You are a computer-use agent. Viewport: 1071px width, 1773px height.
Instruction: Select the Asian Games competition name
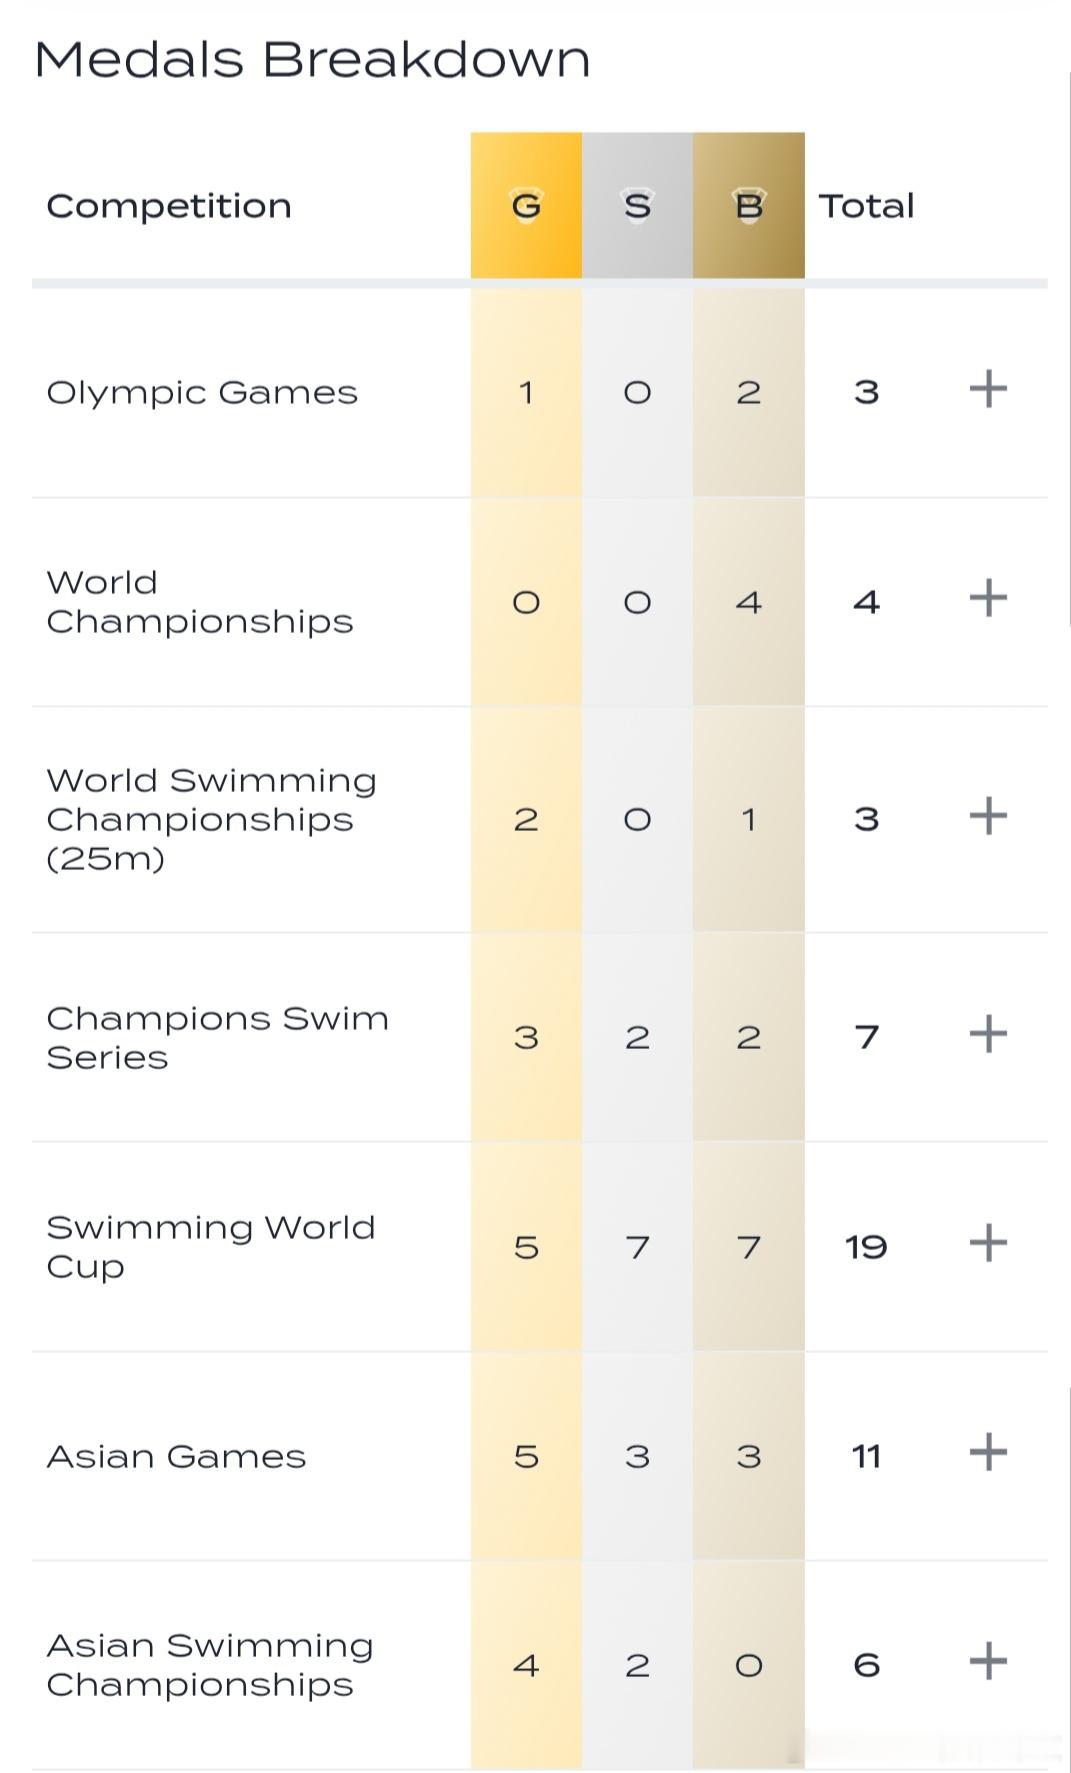[x=176, y=1457]
